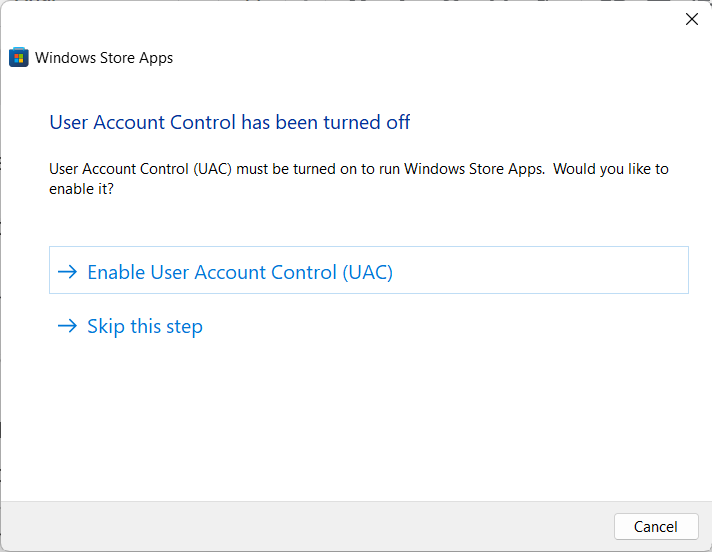Viewport: 712px width, 552px height.
Task: Select Enable User Account Control (UAC) option
Action: coord(240,272)
